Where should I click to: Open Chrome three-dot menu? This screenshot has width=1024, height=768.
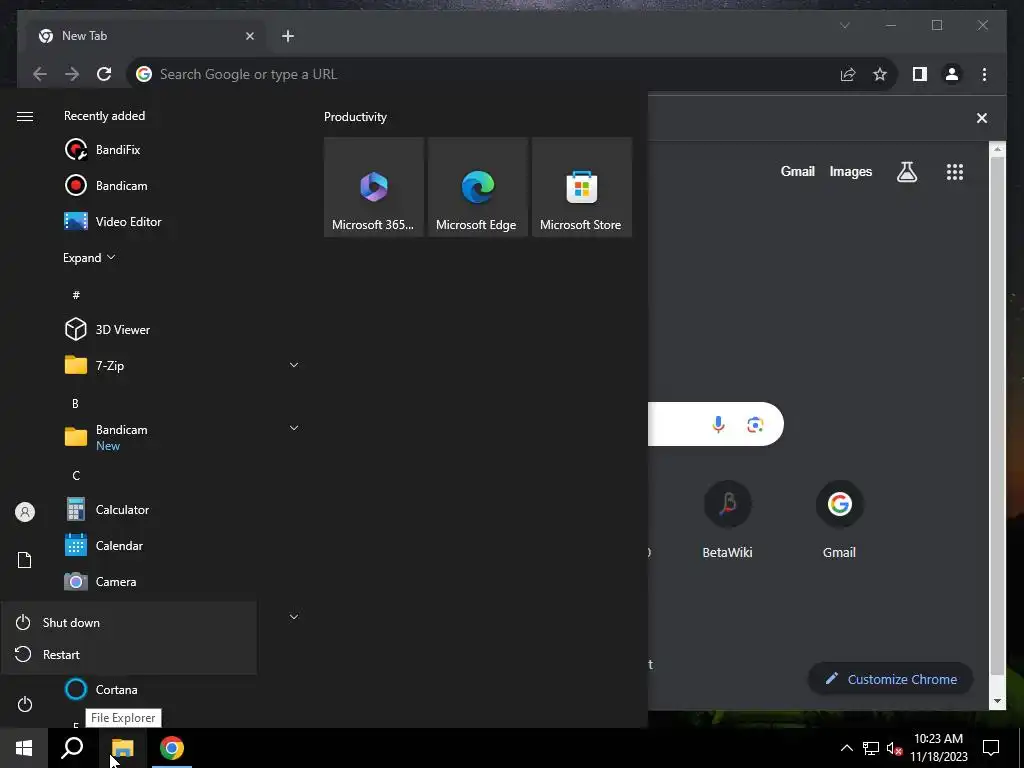click(984, 74)
